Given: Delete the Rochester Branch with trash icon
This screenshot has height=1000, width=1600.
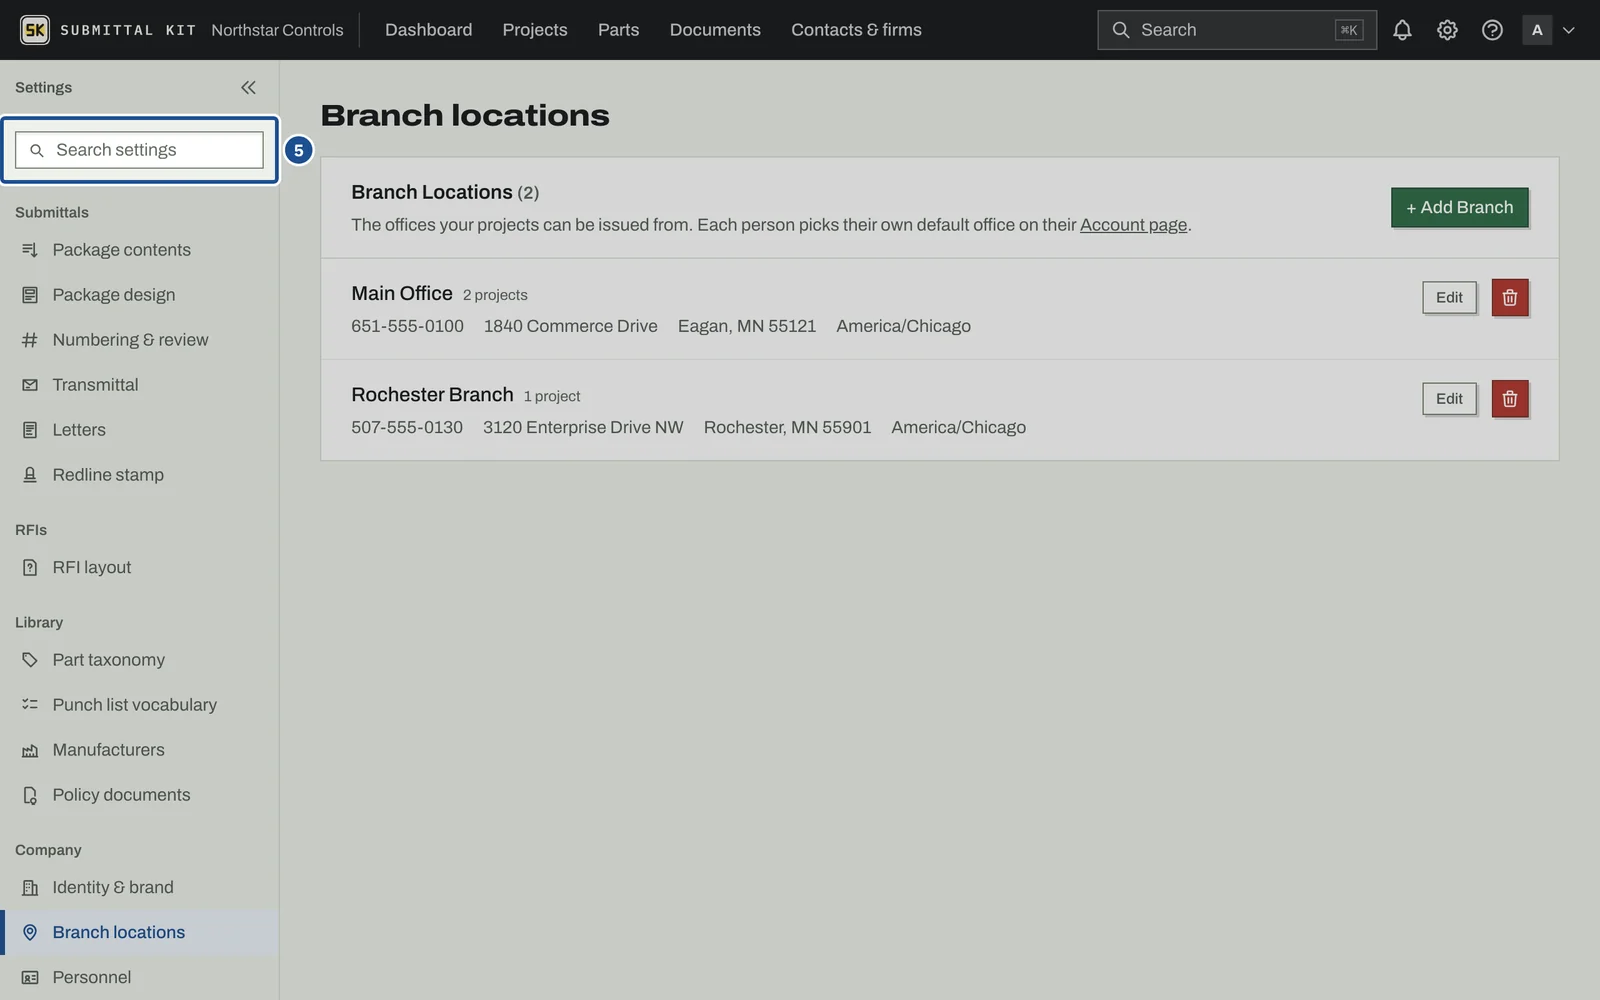Looking at the screenshot, I should (1510, 398).
